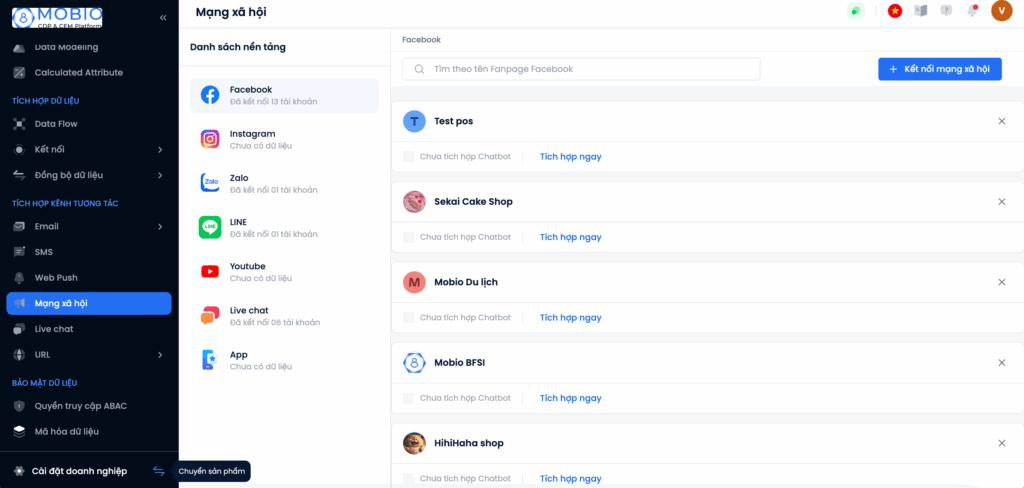Click the Test pos avatar T

click(414, 122)
